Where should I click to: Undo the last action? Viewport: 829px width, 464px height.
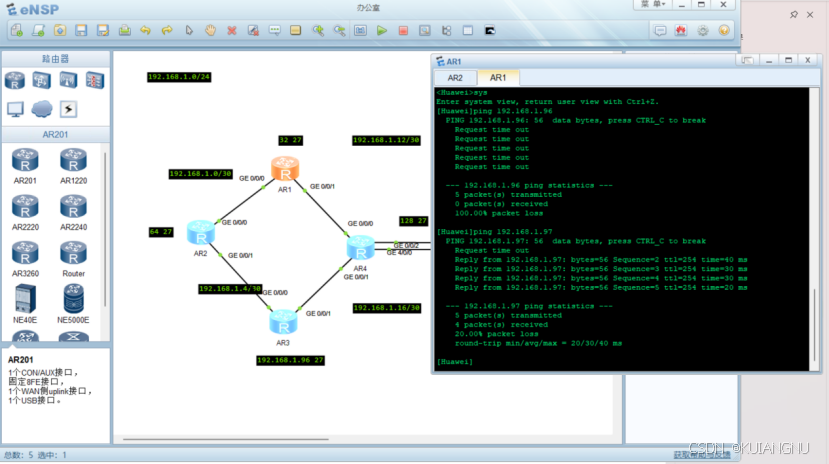coord(145,31)
